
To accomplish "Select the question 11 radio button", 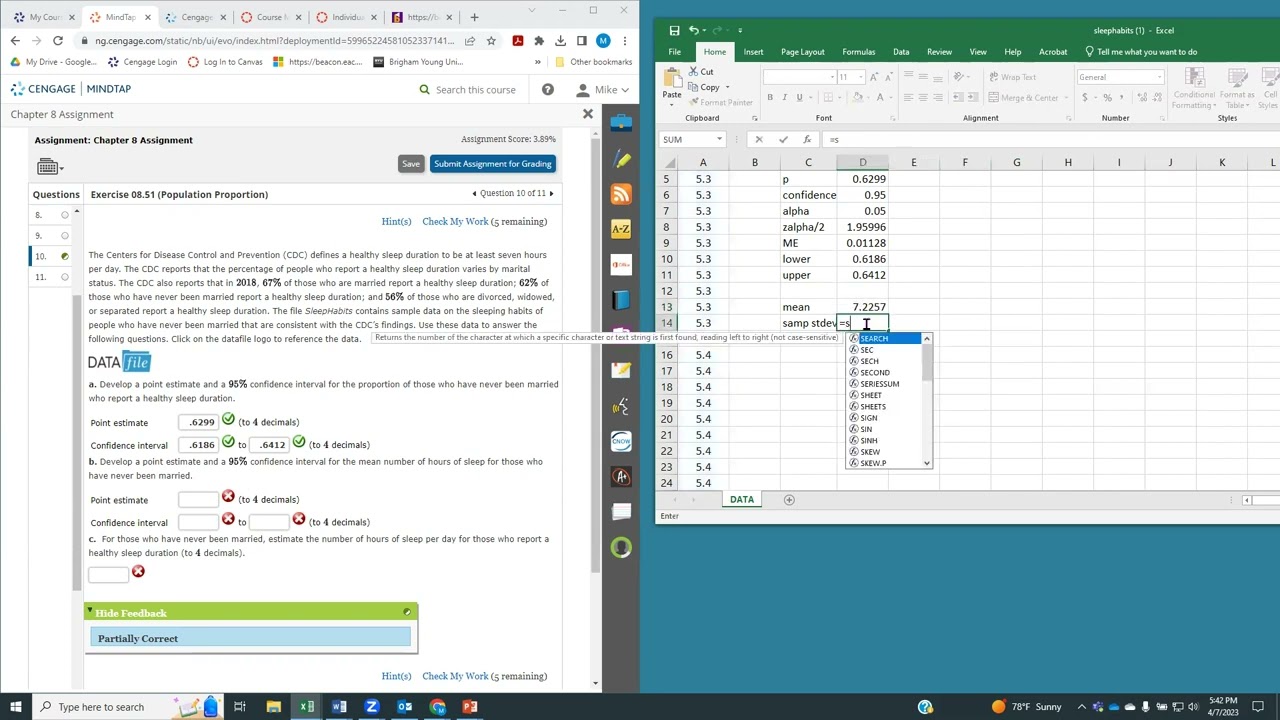I will [x=65, y=277].
